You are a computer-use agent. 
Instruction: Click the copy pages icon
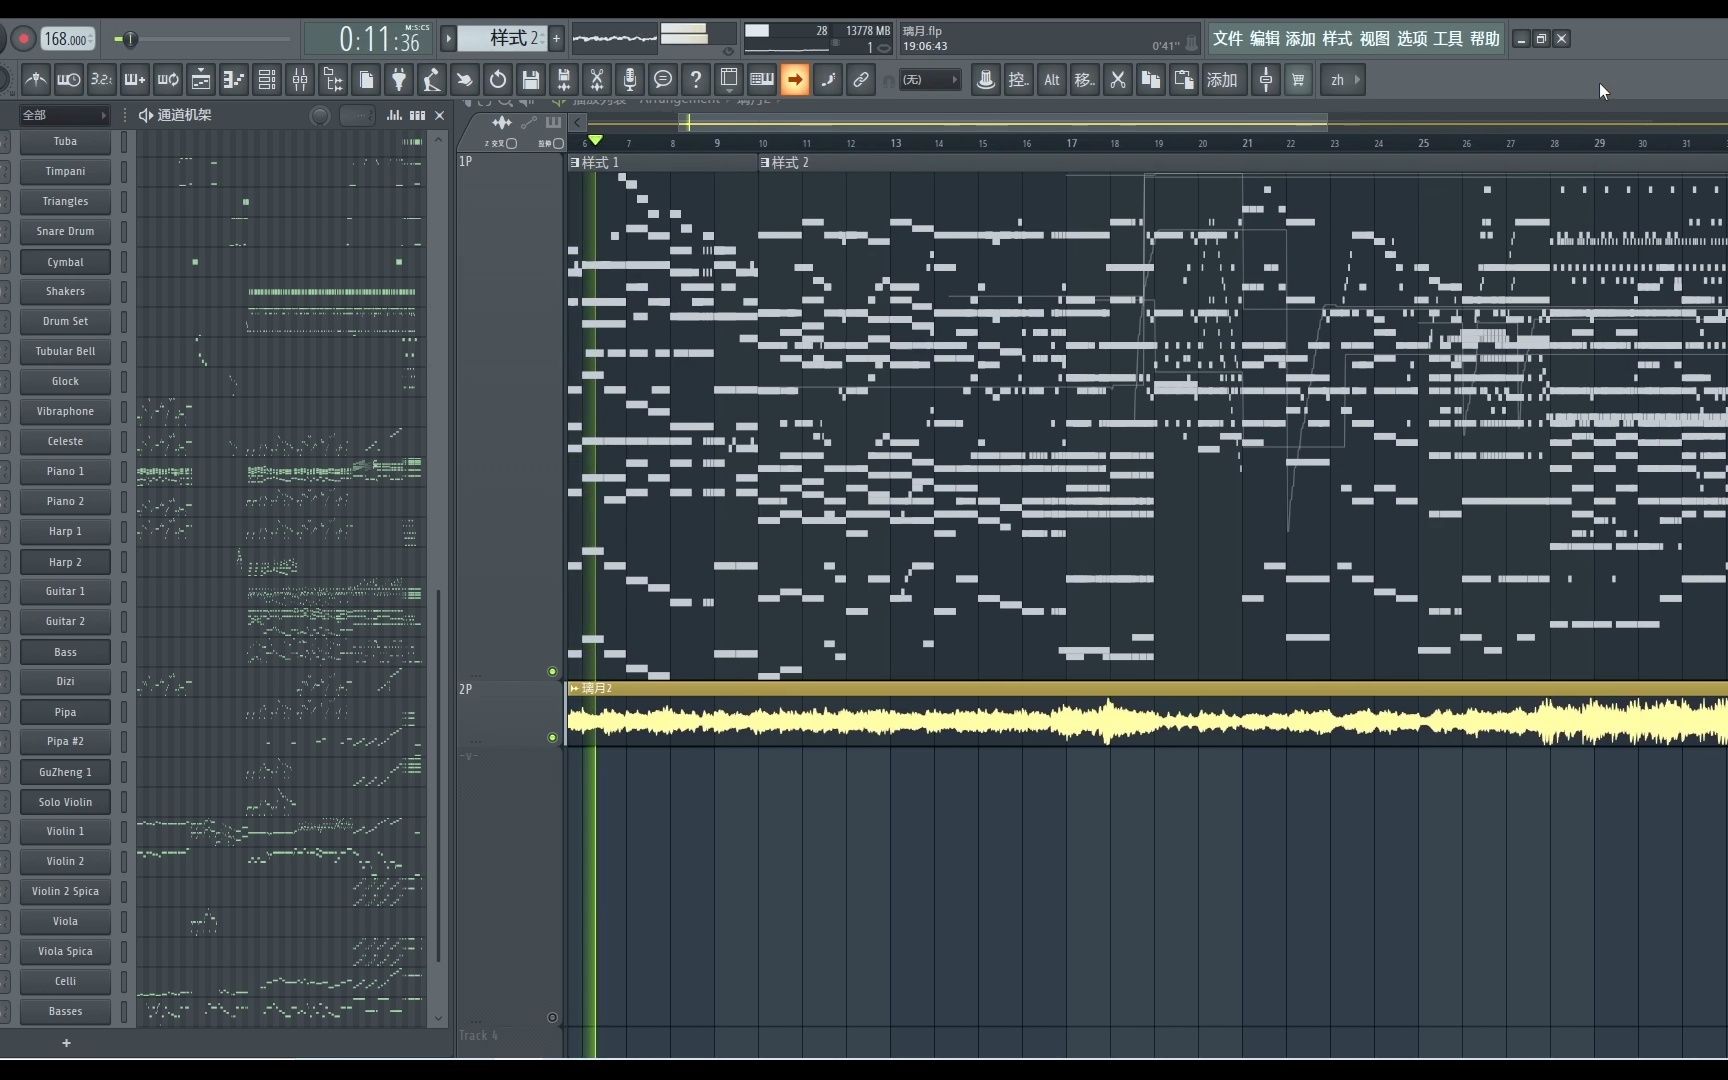(x=1151, y=80)
